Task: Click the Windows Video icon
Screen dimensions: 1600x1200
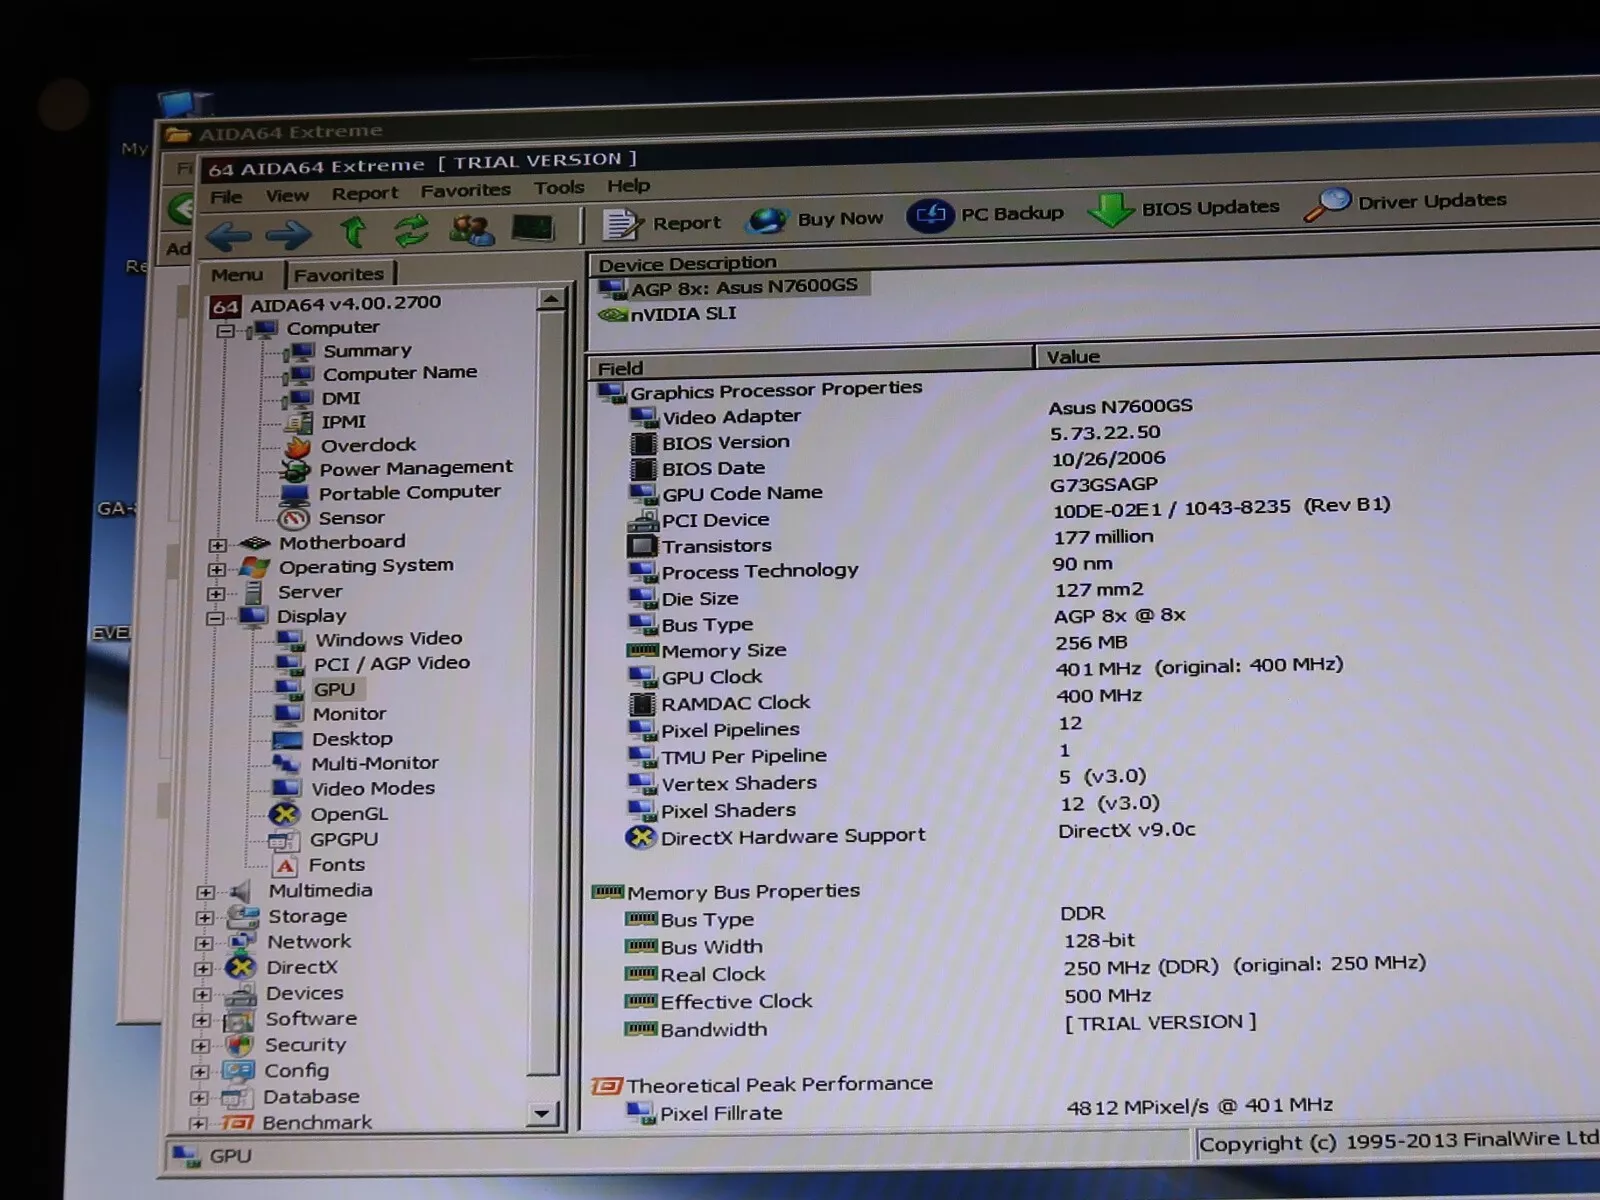Action: 290,640
